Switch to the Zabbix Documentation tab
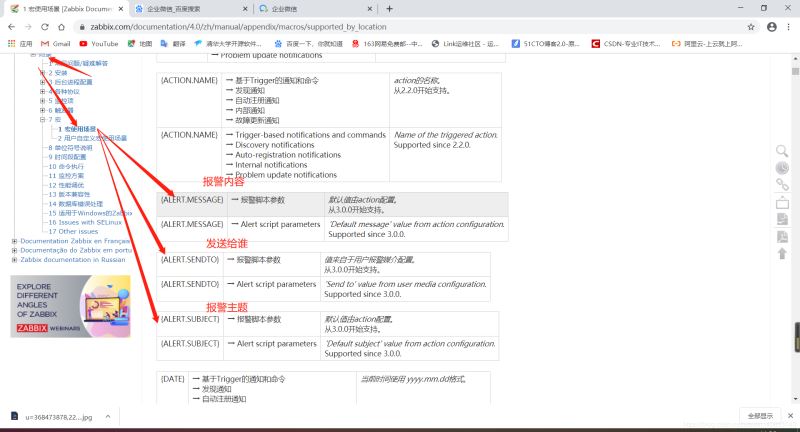The height and width of the screenshot is (432, 800). tap(66, 9)
